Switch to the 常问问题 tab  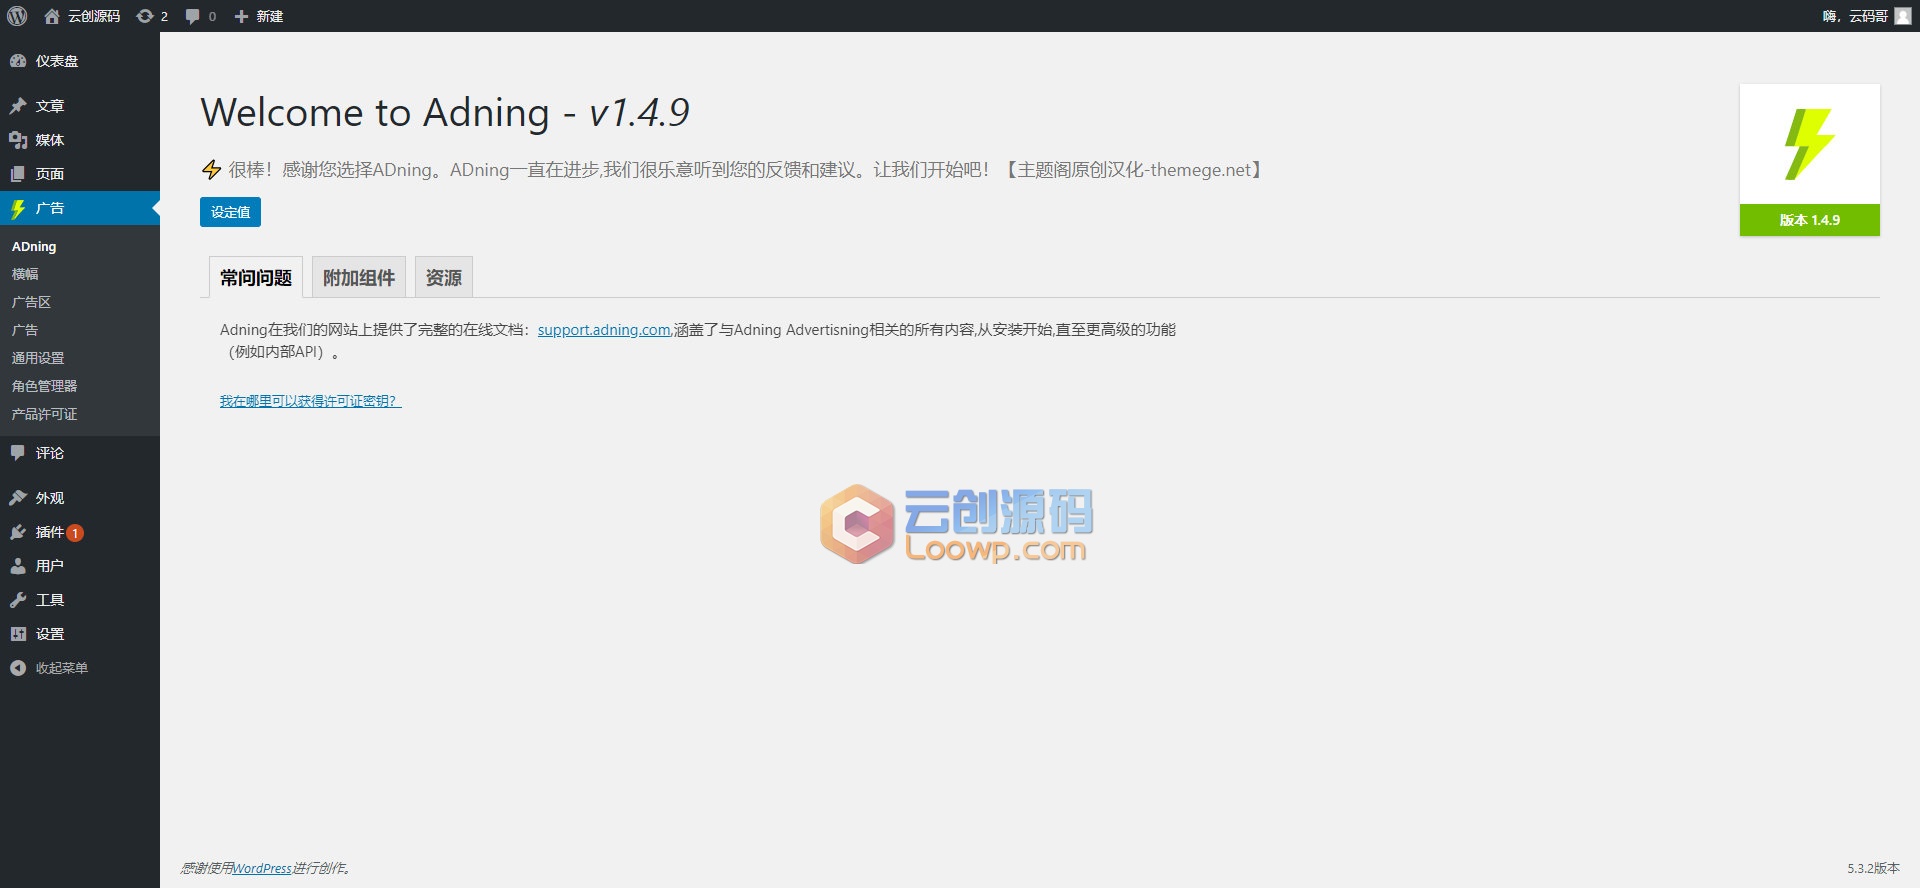(x=256, y=277)
